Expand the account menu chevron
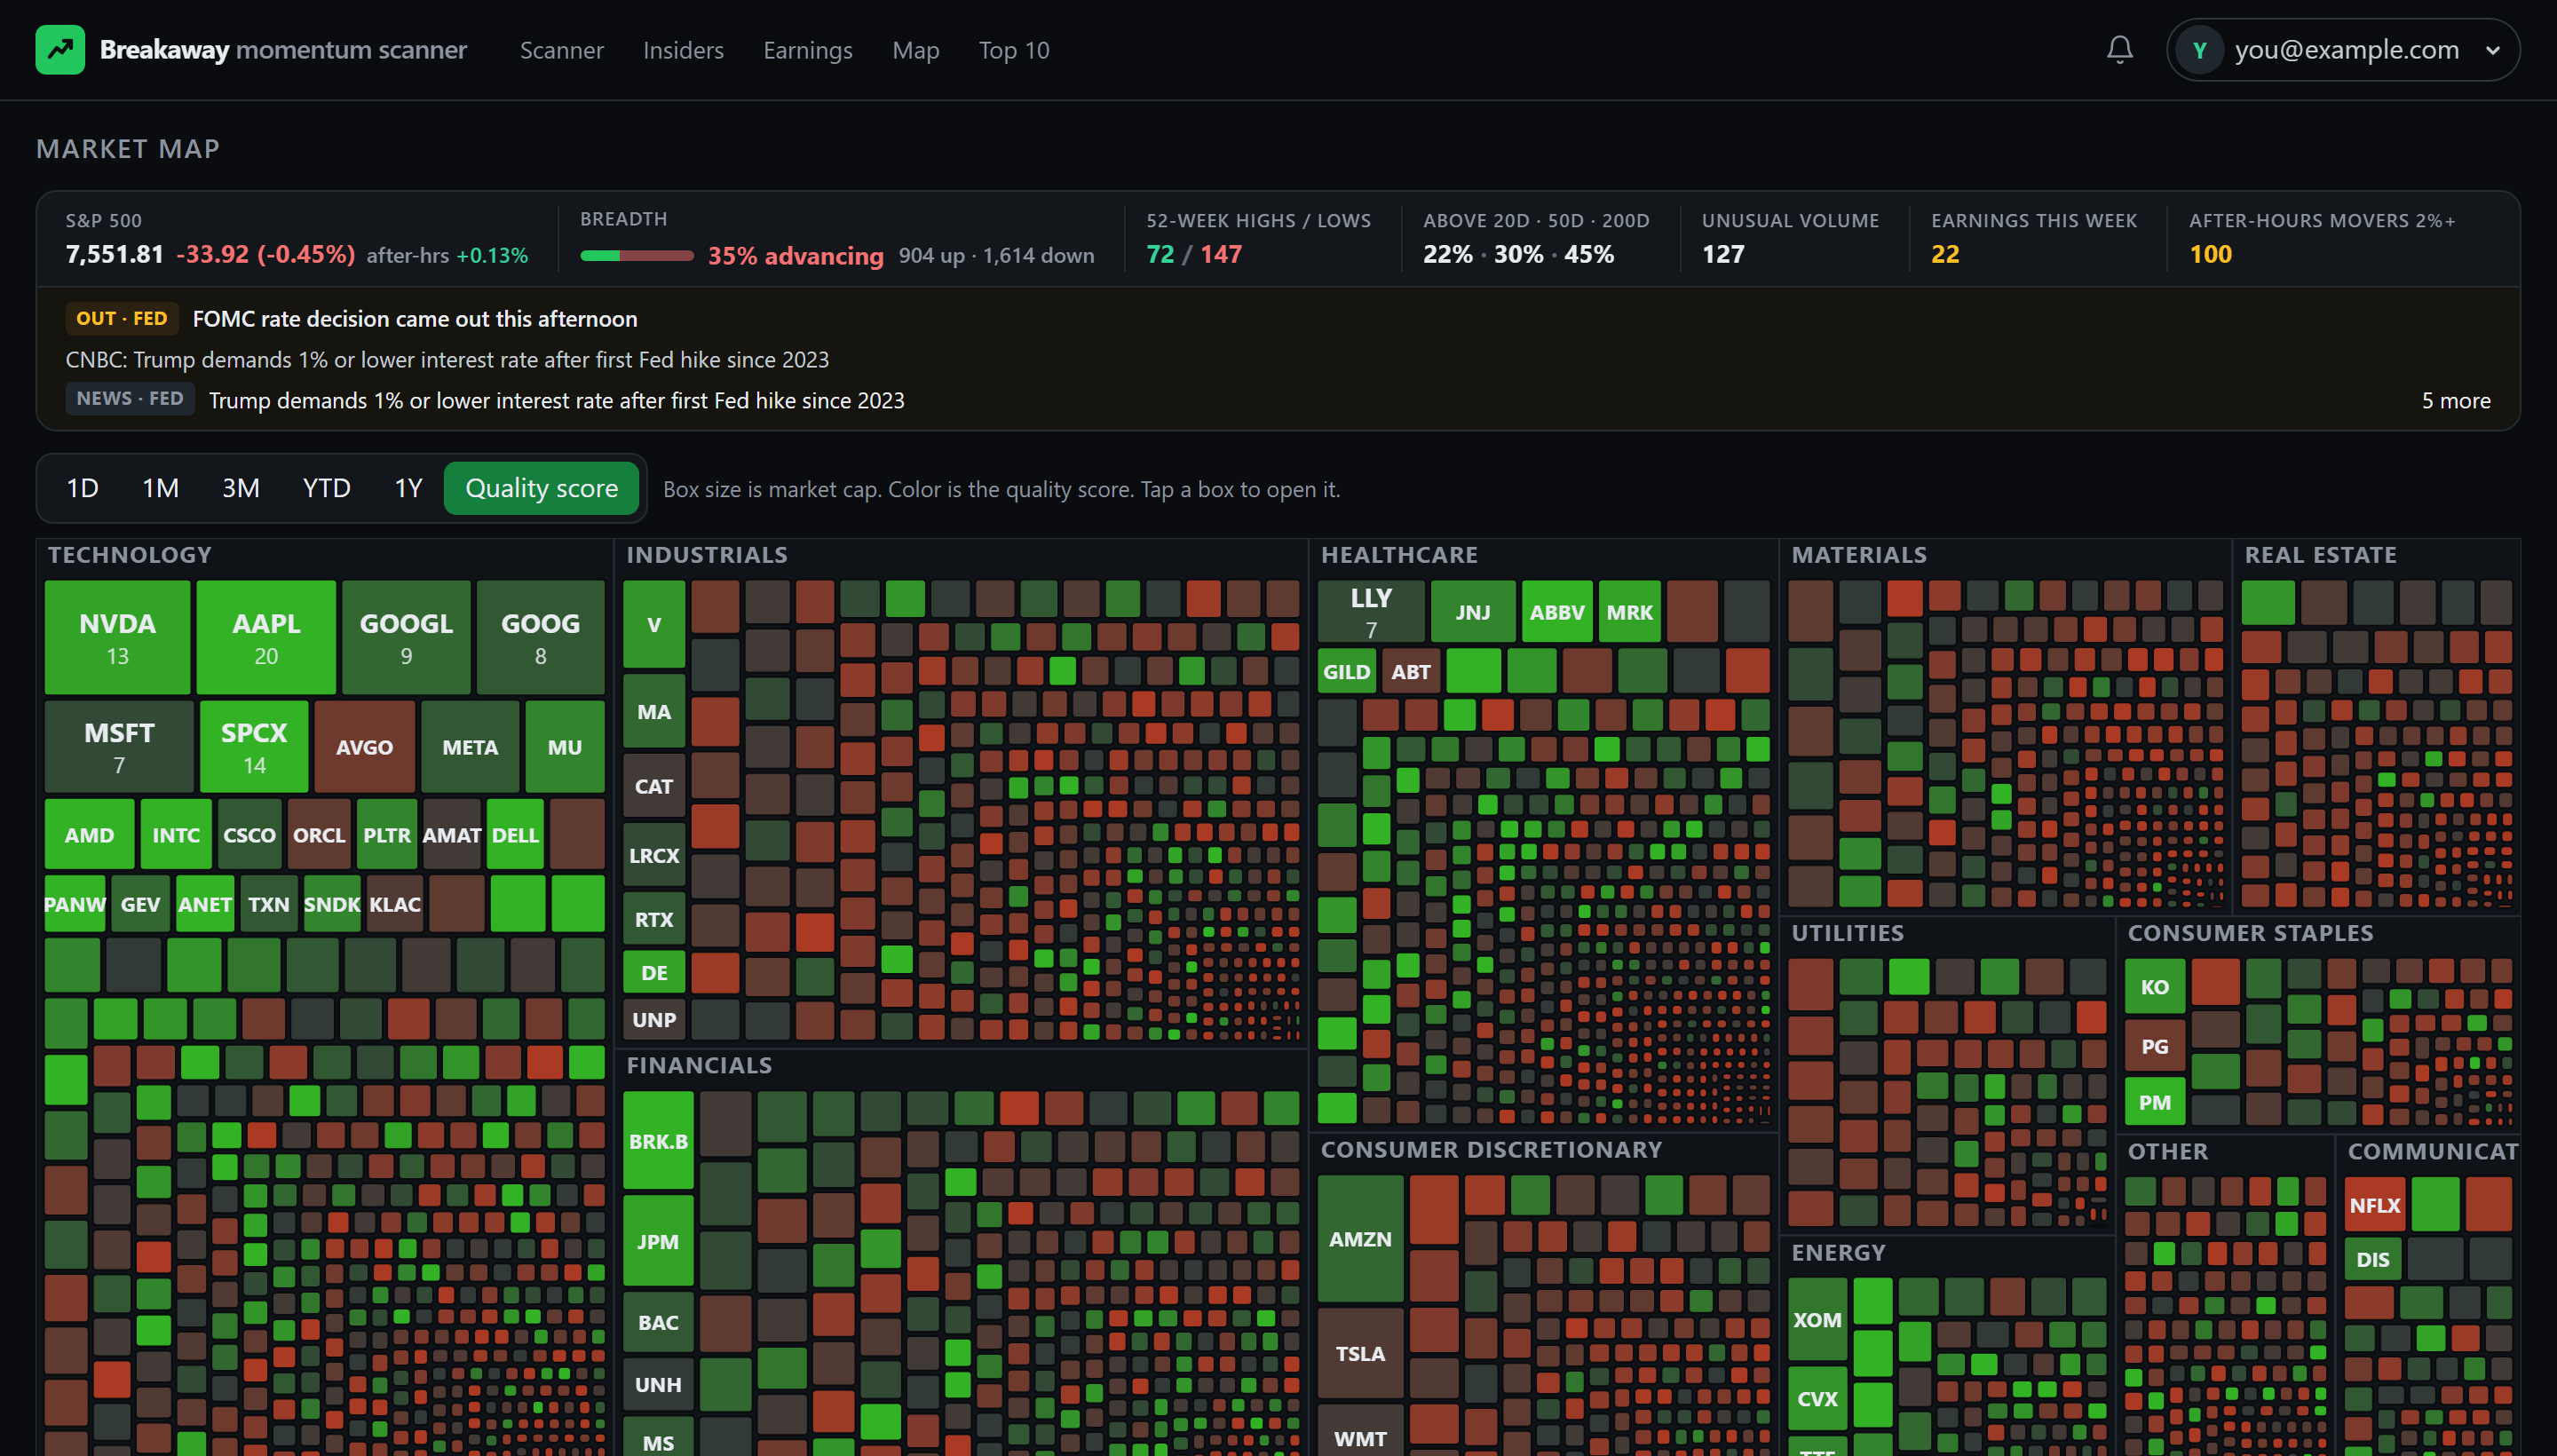The width and height of the screenshot is (2557, 1456). [2492, 50]
